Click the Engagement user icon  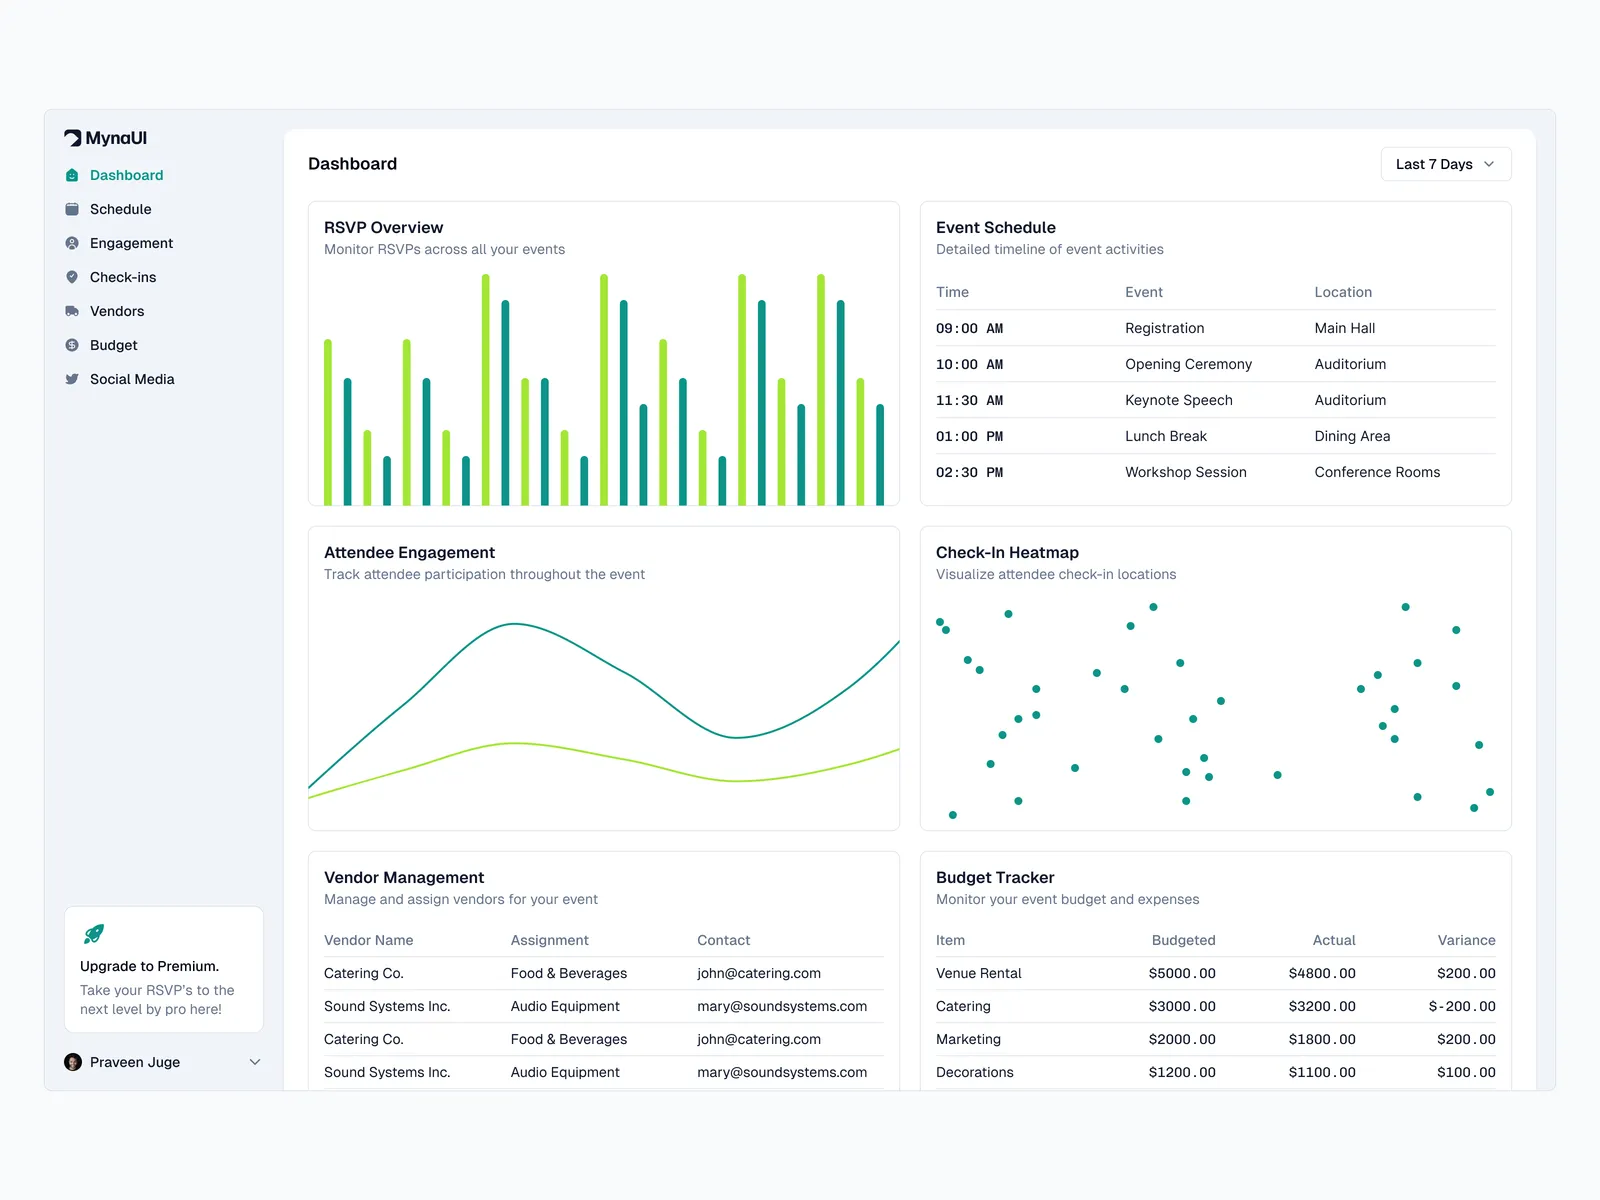tap(72, 243)
